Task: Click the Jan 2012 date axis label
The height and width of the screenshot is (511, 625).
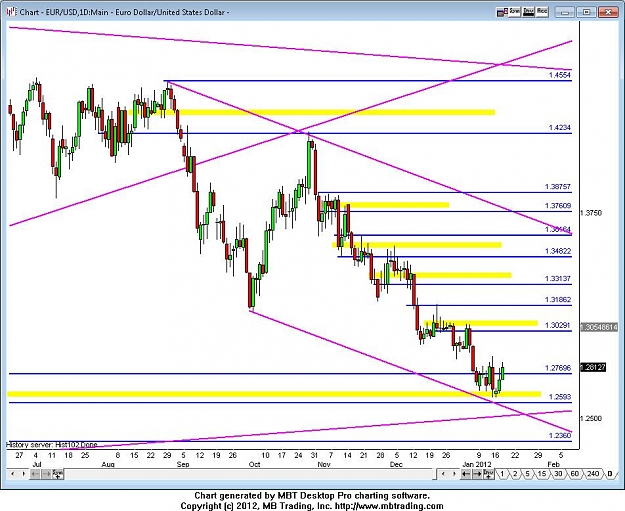Action: pyautogui.click(x=477, y=464)
